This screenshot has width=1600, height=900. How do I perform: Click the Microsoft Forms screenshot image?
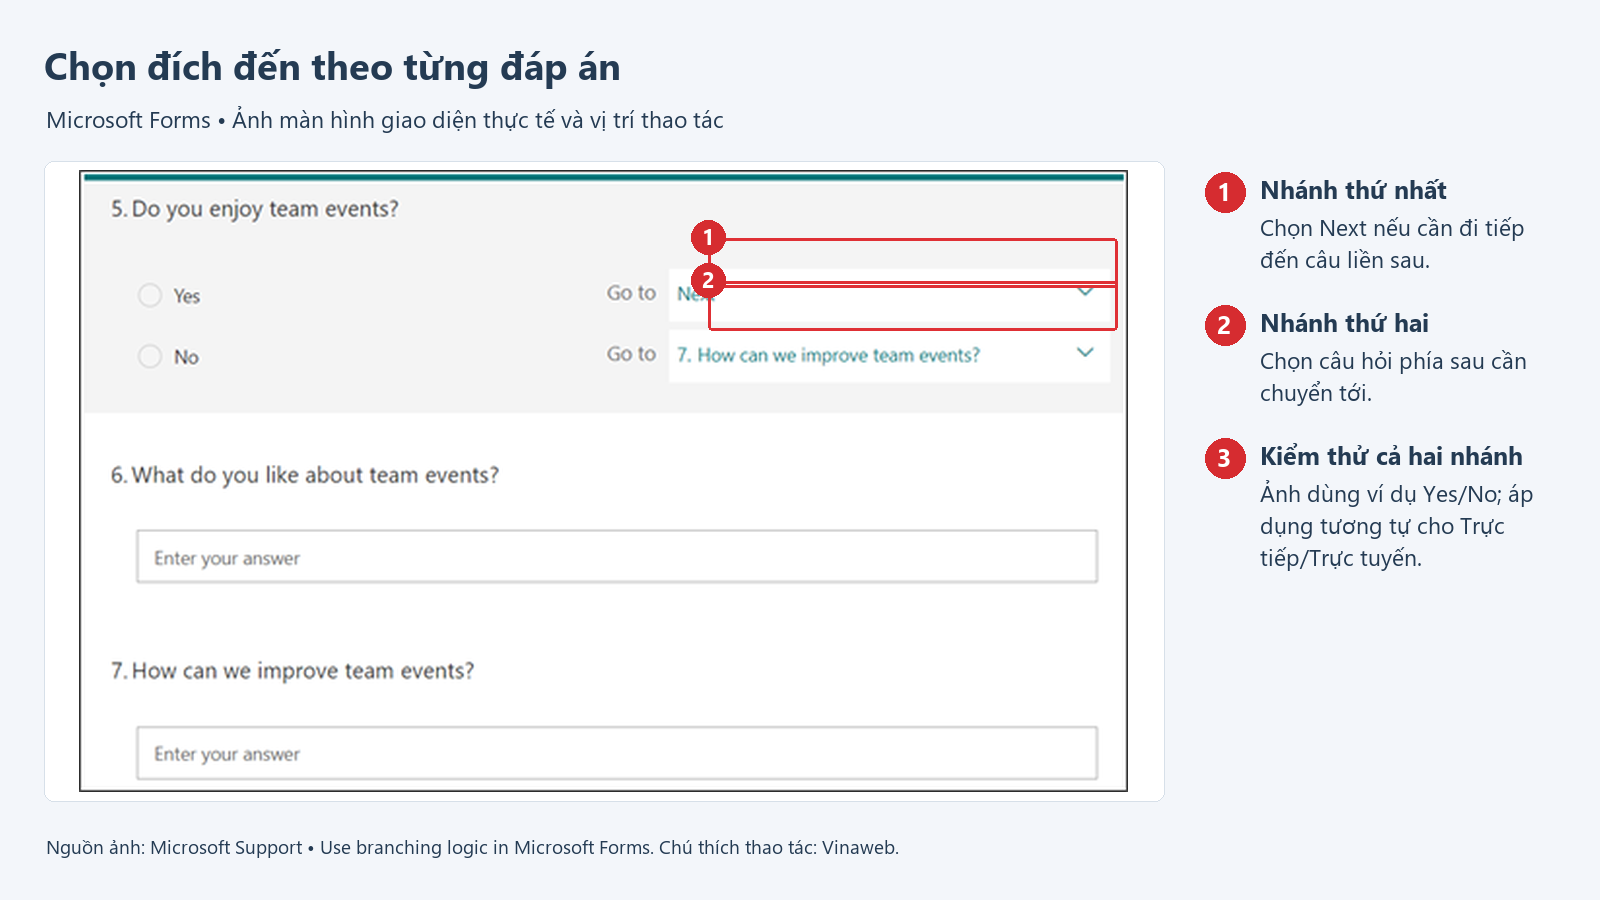(x=603, y=481)
